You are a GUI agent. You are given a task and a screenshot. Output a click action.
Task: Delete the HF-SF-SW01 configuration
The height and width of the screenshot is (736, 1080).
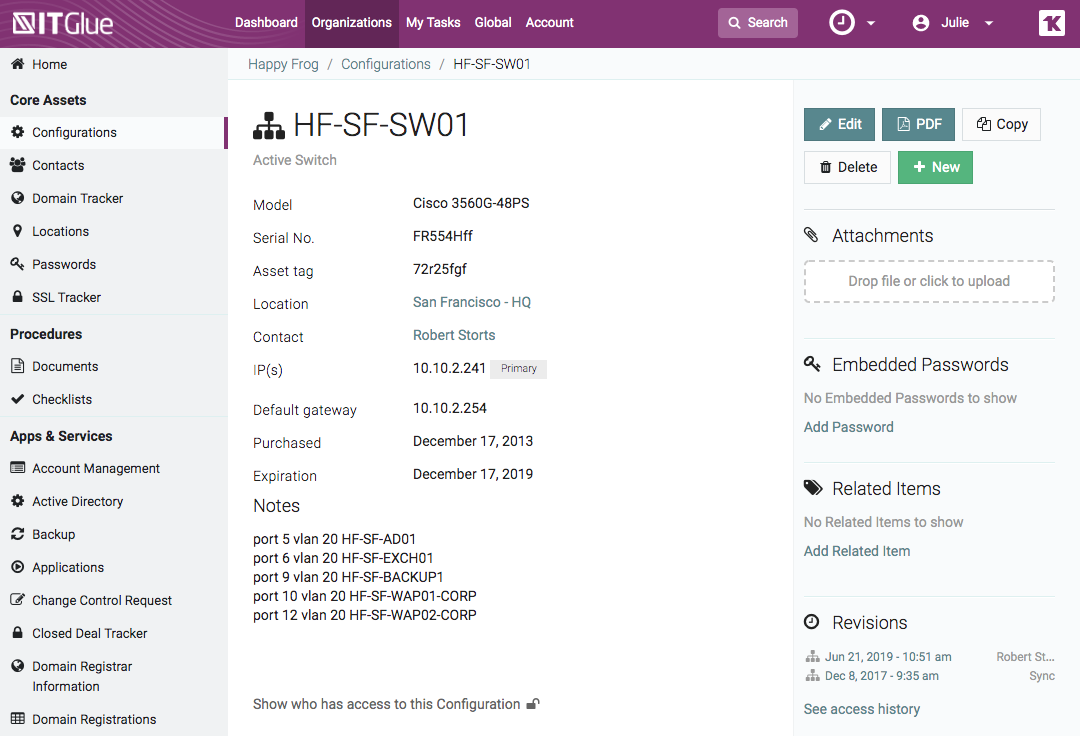[x=847, y=167]
